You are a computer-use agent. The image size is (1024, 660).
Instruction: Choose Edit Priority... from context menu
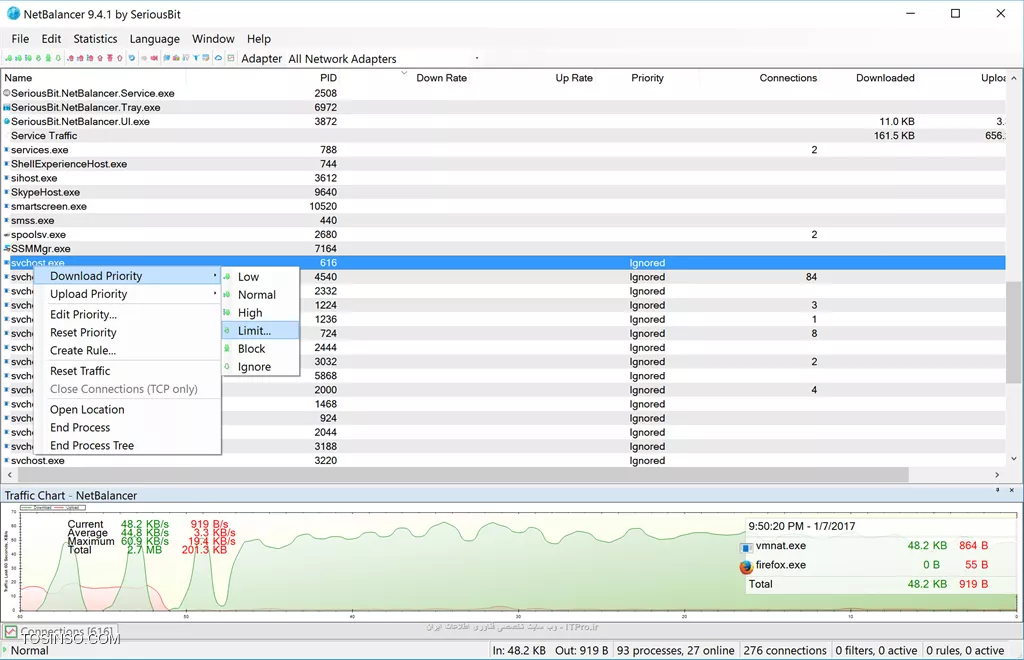[x=127, y=315]
